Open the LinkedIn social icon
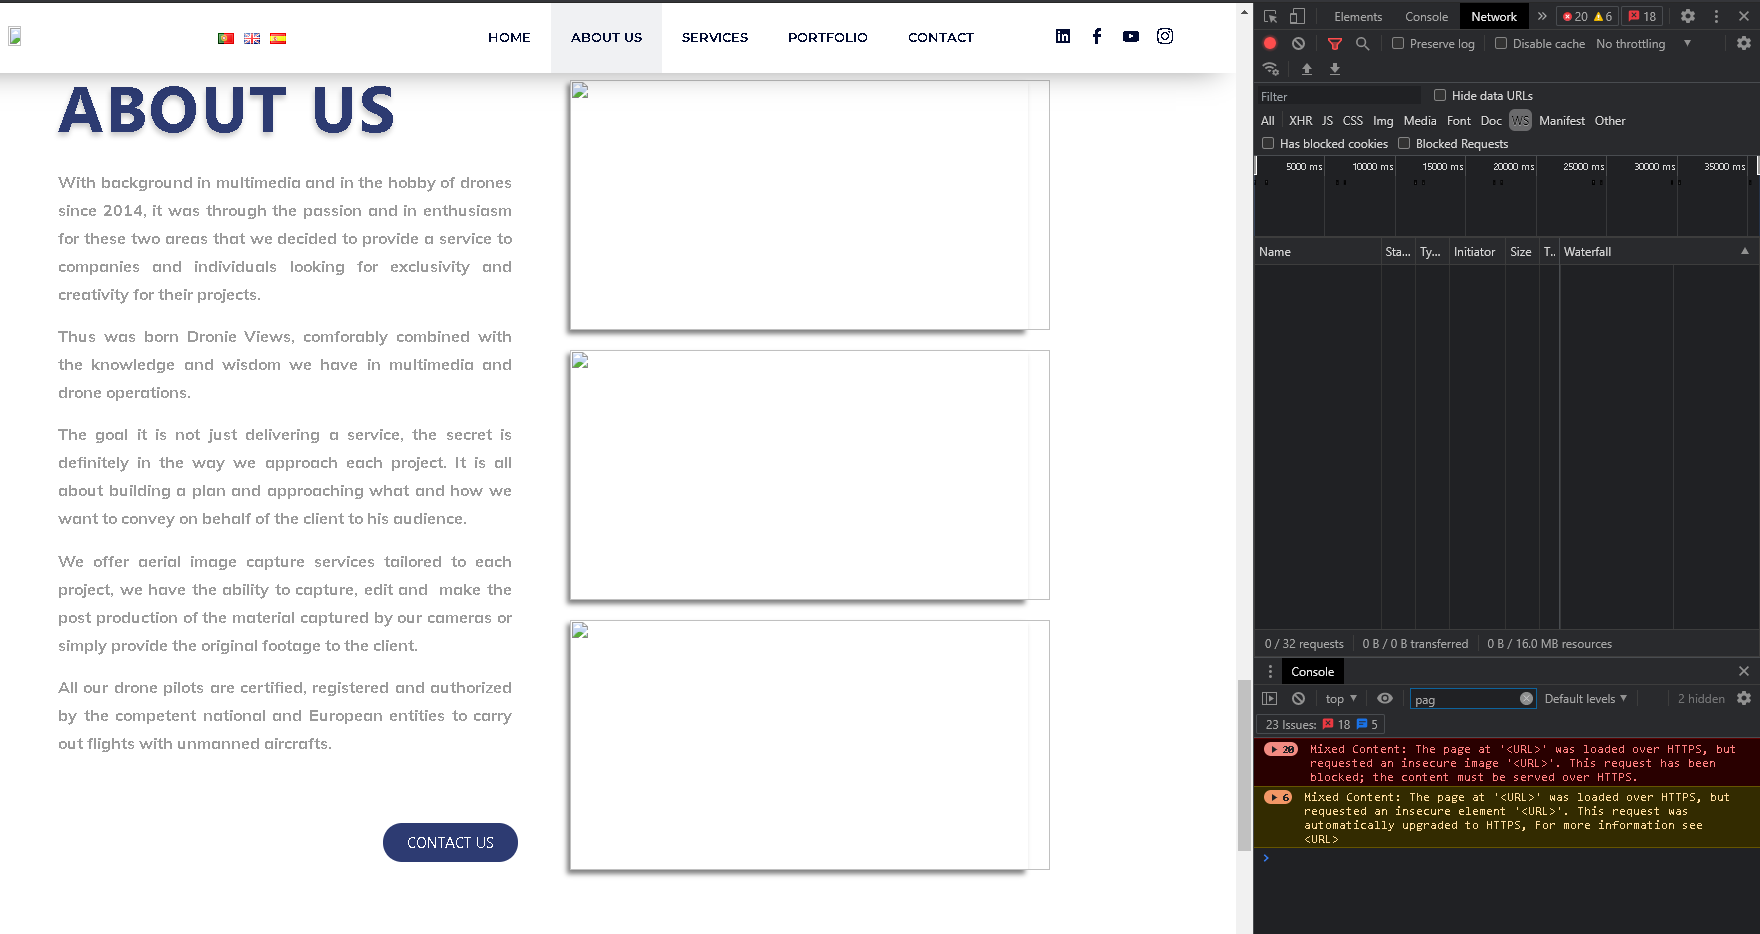 tap(1063, 36)
